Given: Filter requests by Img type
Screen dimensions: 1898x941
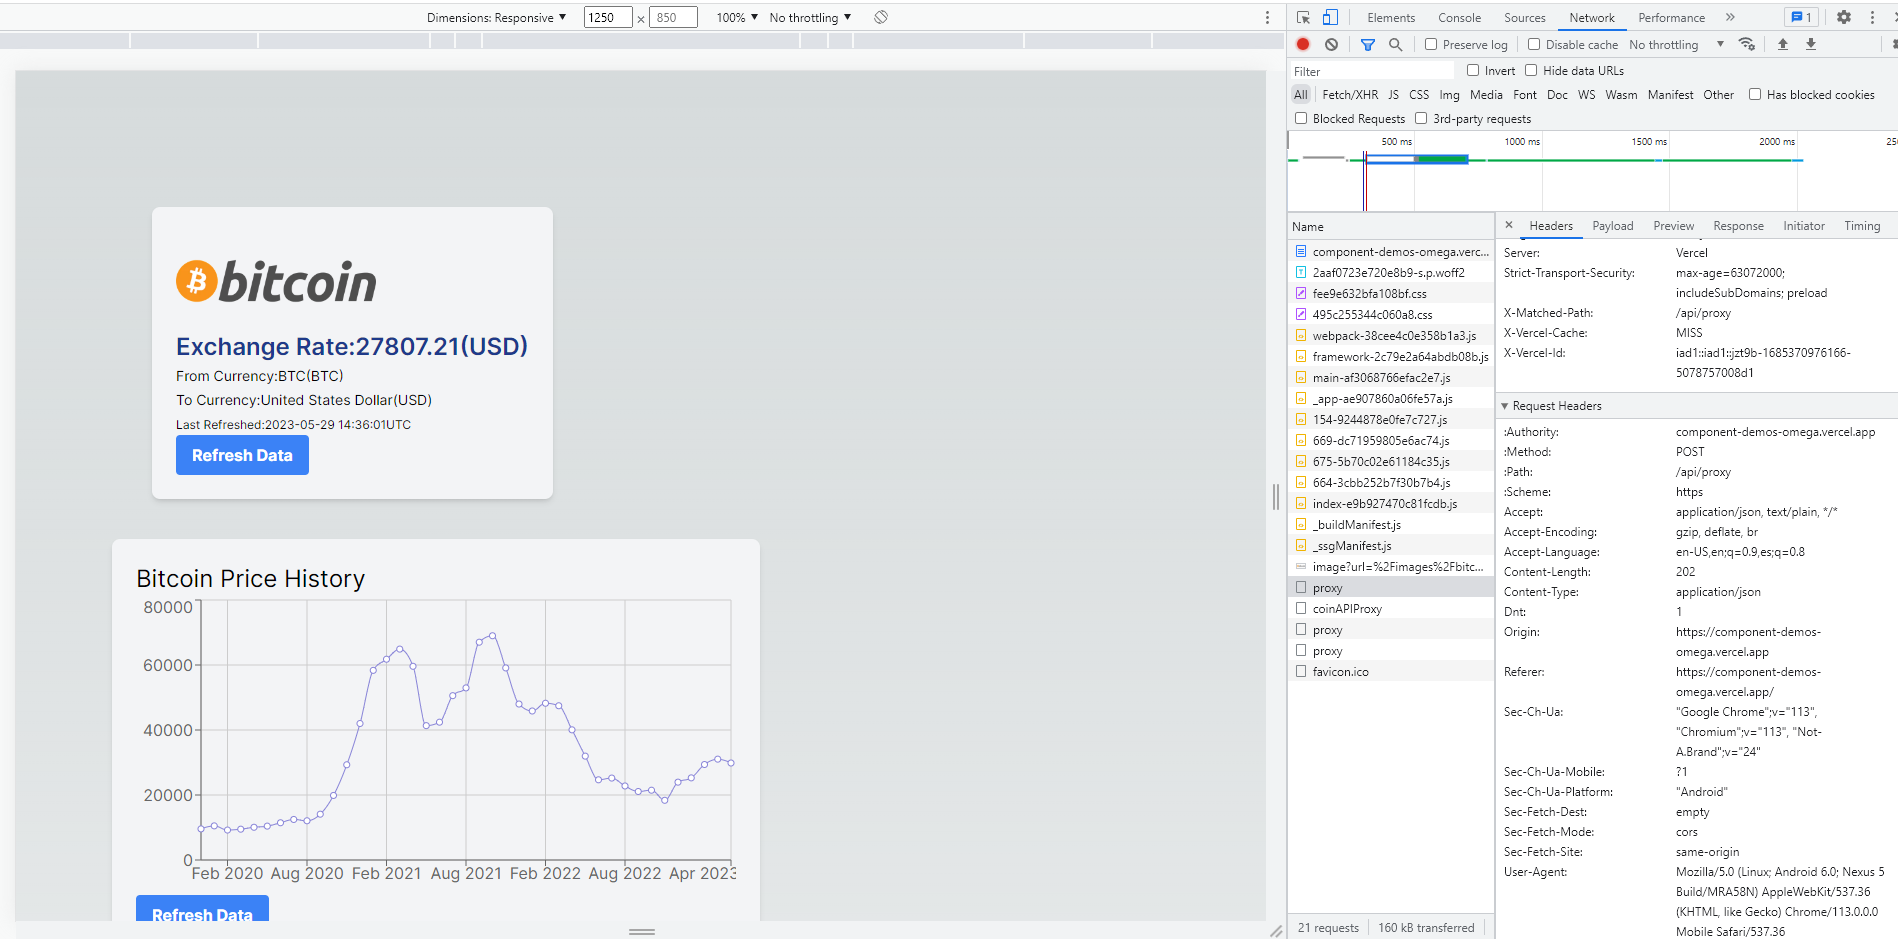Looking at the screenshot, I should [x=1449, y=94].
